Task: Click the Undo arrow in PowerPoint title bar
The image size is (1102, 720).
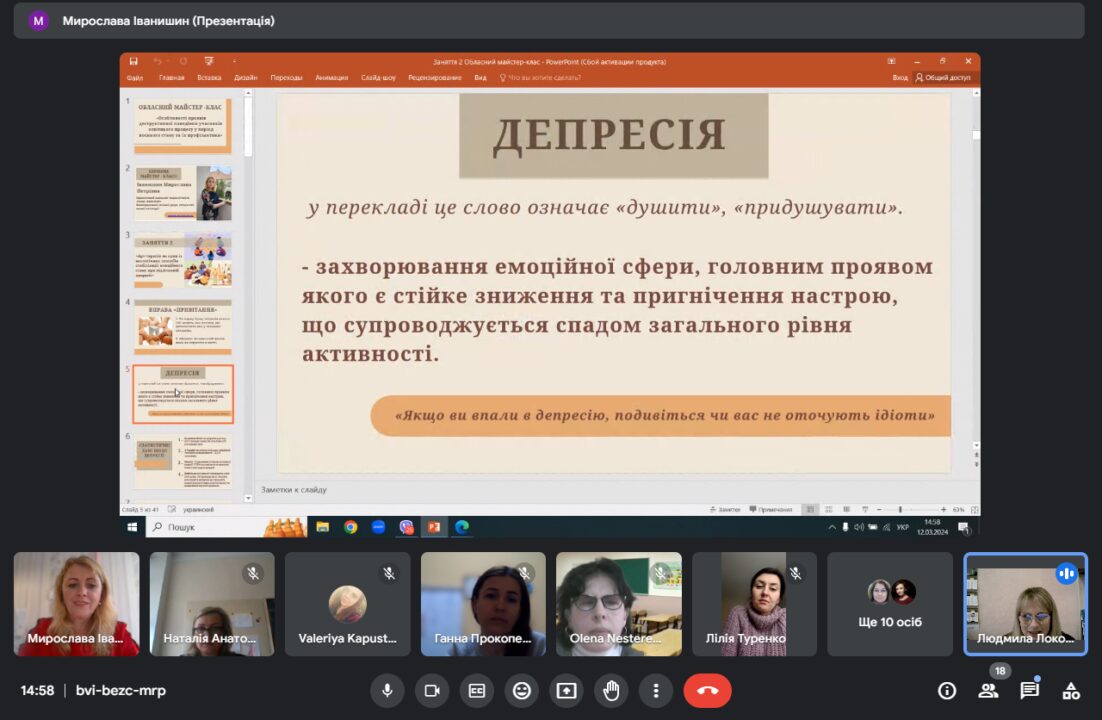Action: [157, 61]
